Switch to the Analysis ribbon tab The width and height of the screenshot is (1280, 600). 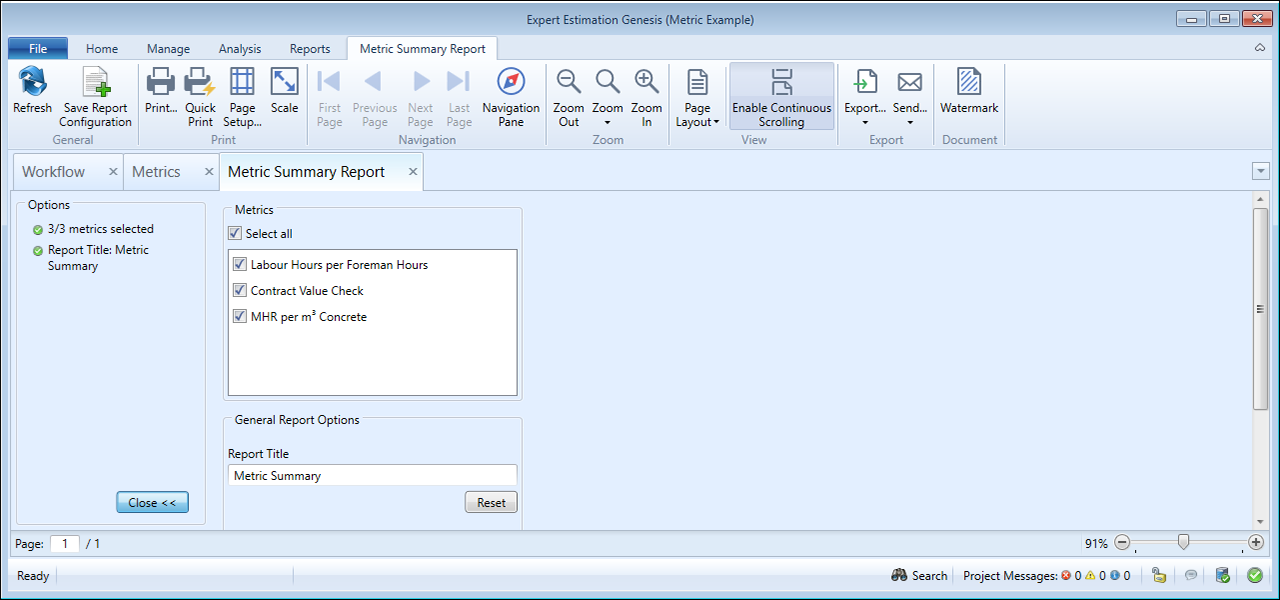(x=239, y=48)
